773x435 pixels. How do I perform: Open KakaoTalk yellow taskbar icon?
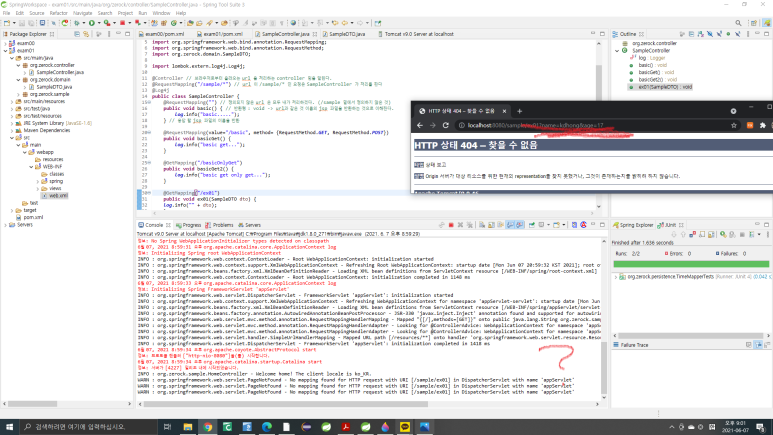tap(405, 427)
